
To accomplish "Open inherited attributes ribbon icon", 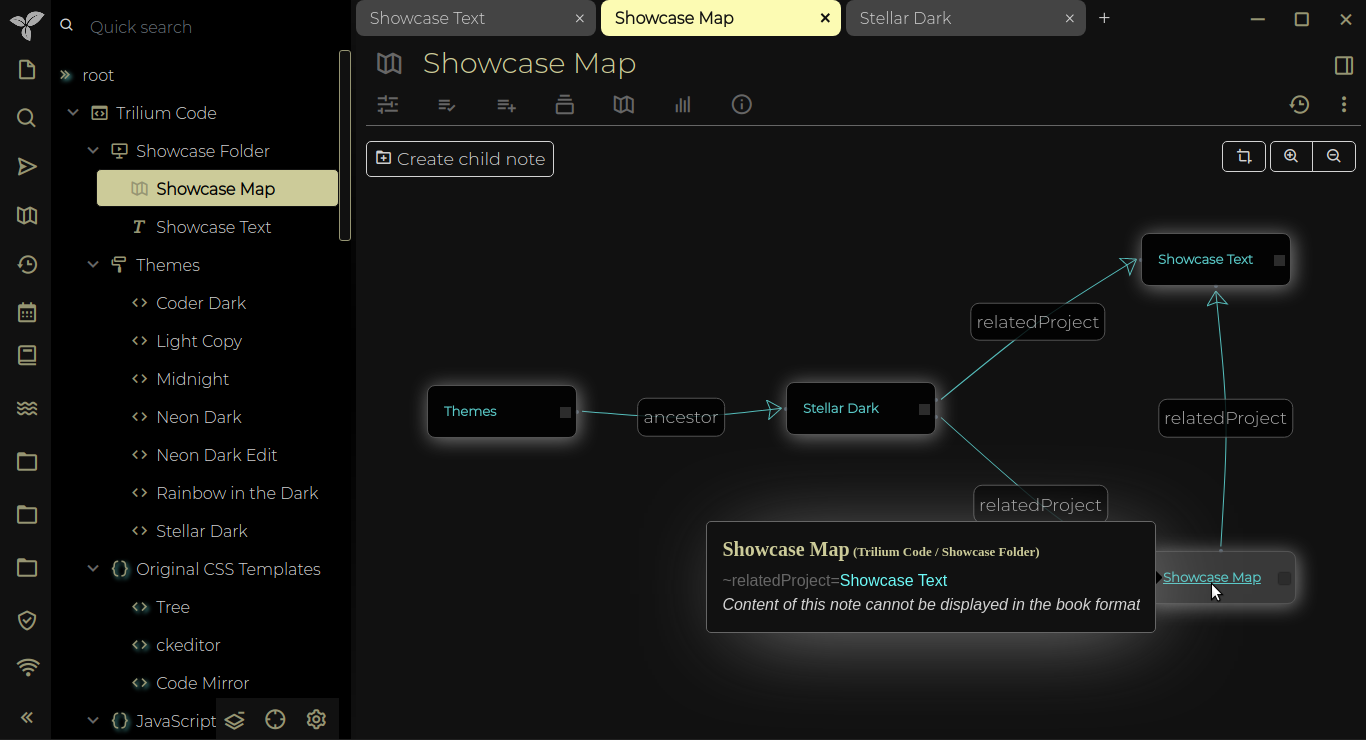I will click(506, 104).
